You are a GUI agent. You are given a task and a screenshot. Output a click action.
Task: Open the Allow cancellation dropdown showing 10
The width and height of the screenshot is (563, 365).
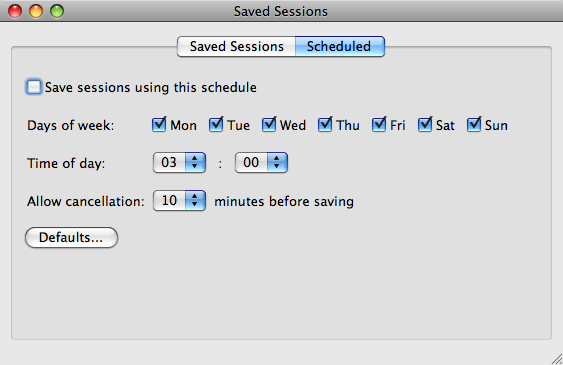point(179,201)
